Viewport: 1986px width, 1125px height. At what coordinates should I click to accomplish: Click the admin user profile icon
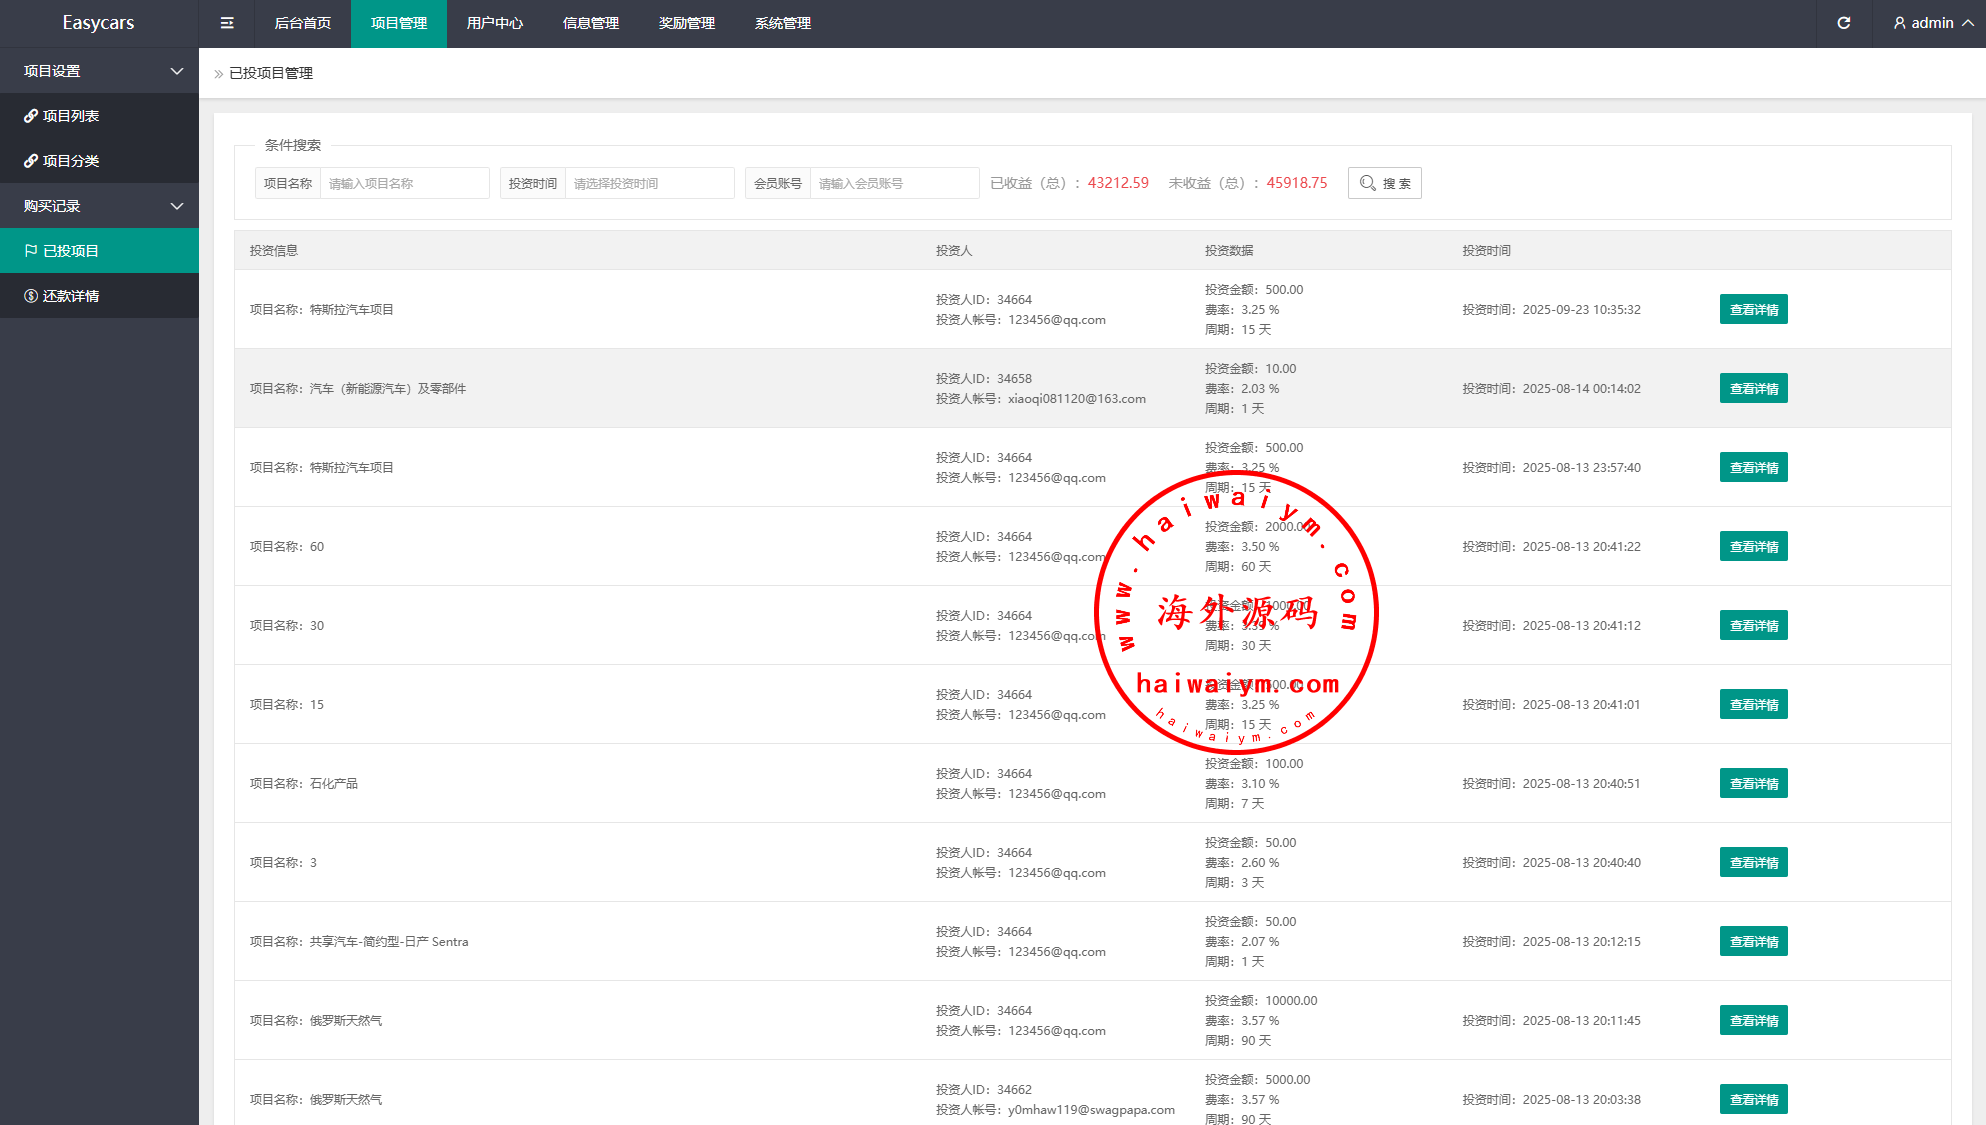(x=1899, y=23)
